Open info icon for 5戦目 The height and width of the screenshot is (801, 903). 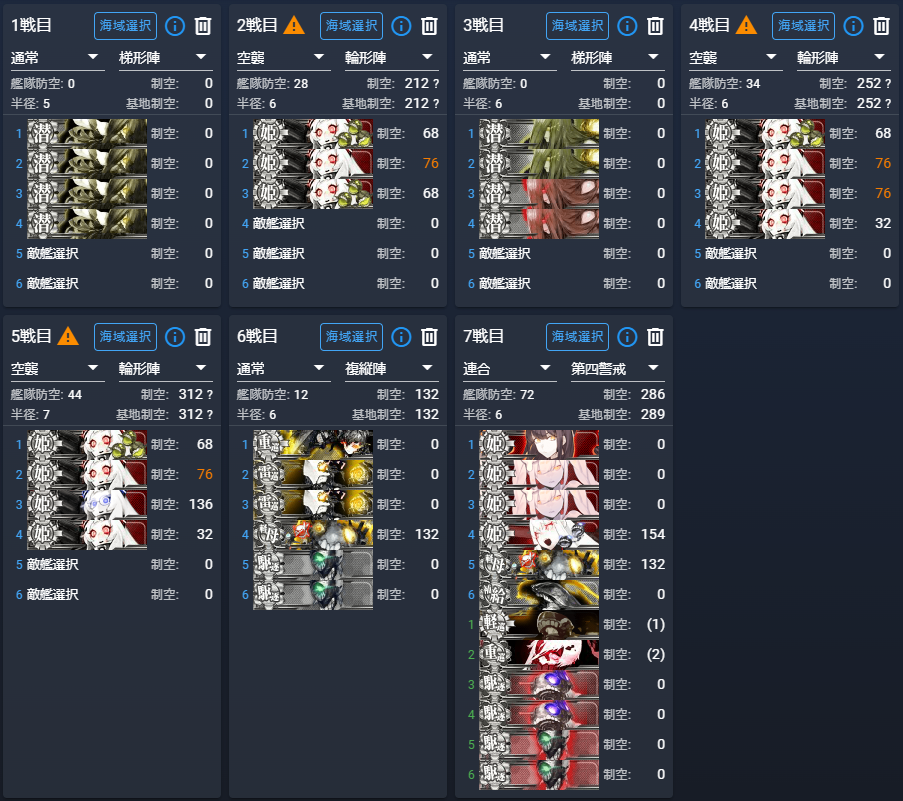[x=175, y=337]
